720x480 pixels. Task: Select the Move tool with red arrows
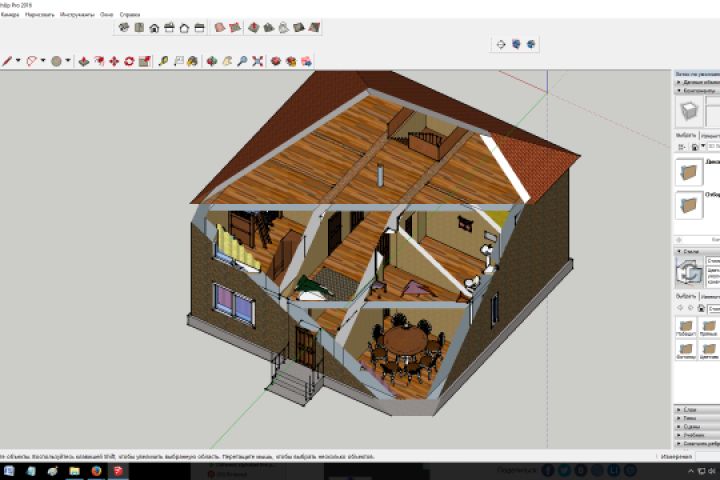(114, 61)
